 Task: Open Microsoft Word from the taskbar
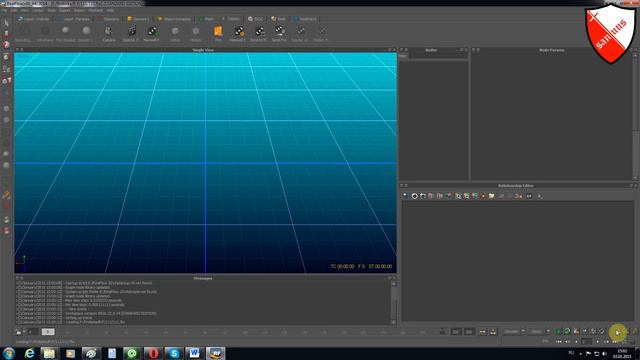194,353
